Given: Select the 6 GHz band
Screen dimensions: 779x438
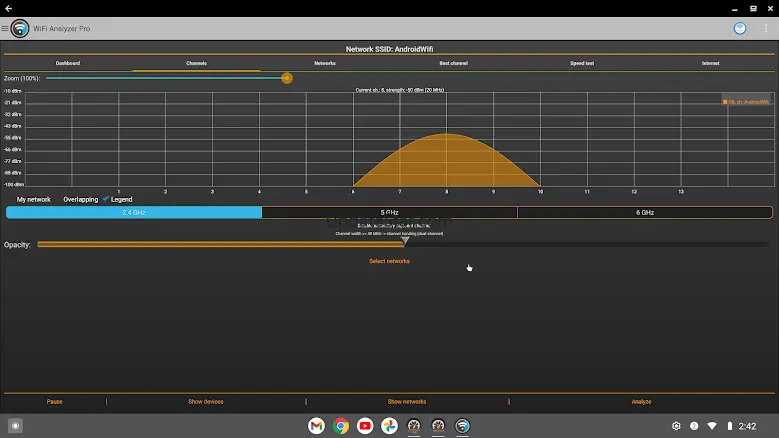Looking at the screenshot, I should pyautogui.click(x=645, y=213).
